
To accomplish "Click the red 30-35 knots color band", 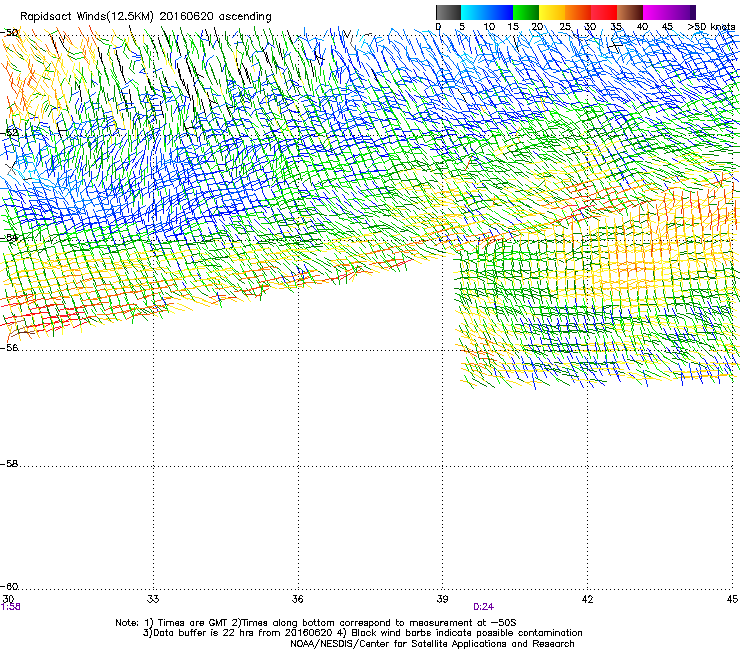I will [604, 12].
